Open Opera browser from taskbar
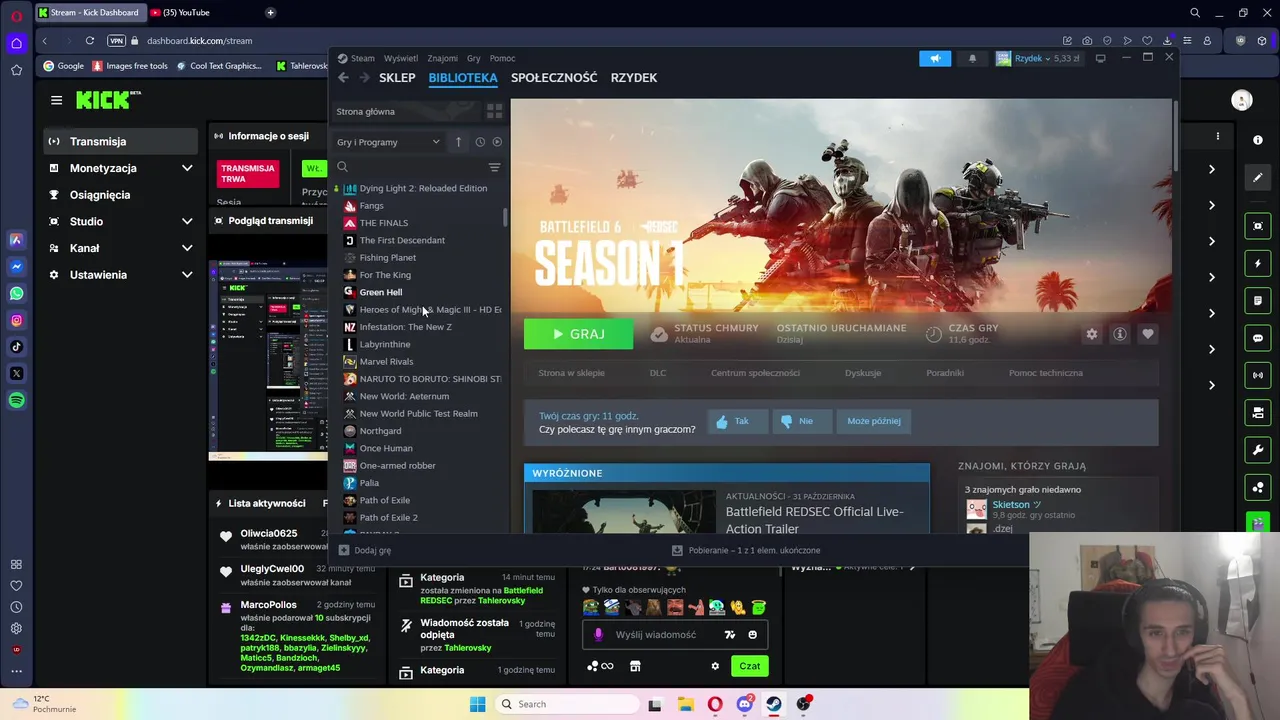1280x720 pixels. click(x=714, y=704)
